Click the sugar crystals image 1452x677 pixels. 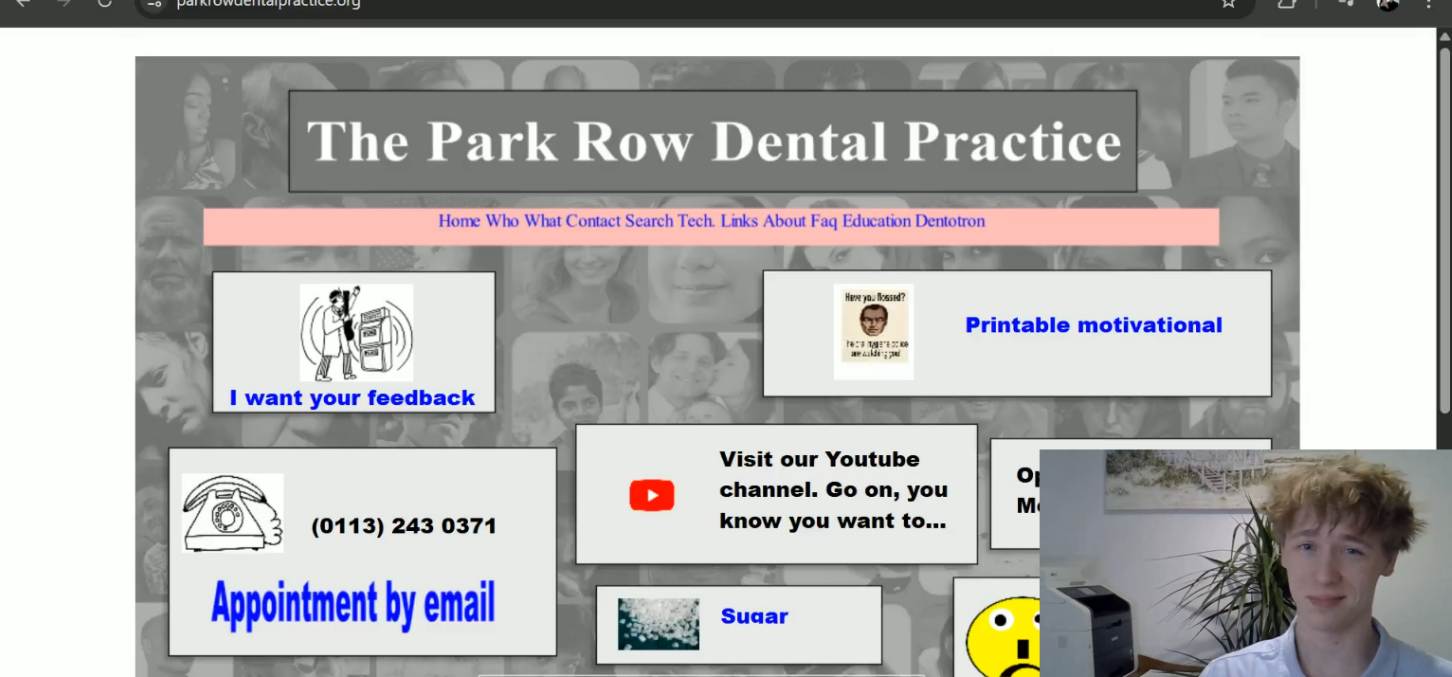point(658,624)
